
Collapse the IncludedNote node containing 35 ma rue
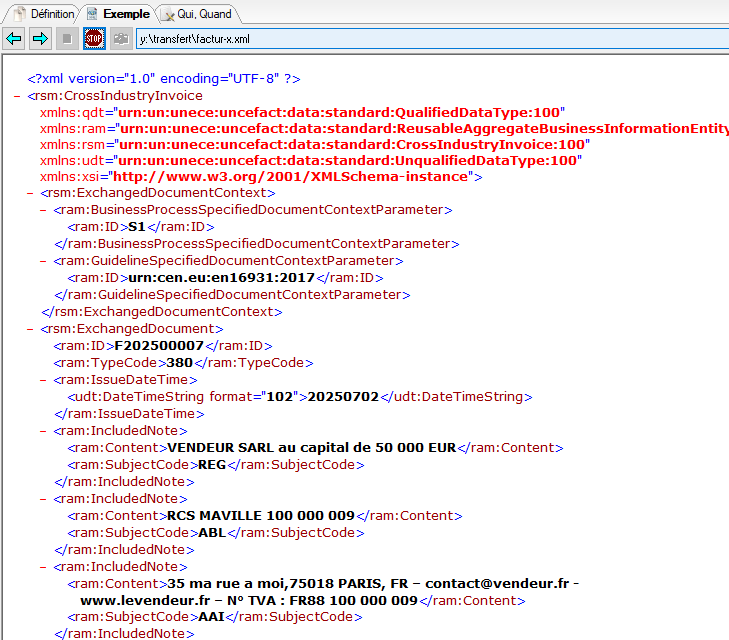43,567
